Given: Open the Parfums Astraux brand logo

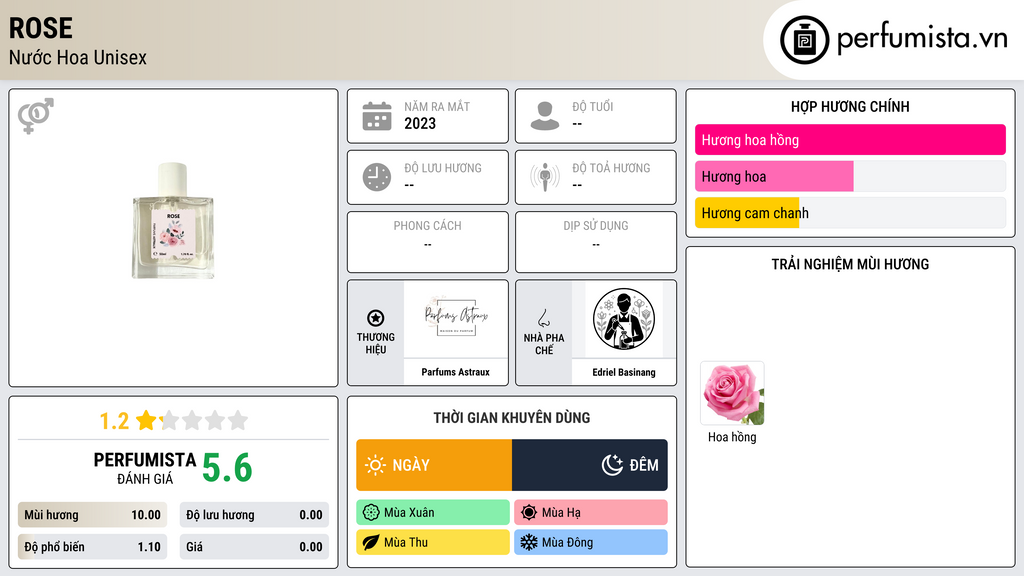Looking at the screenshot, I should click(x=456, y=319).
